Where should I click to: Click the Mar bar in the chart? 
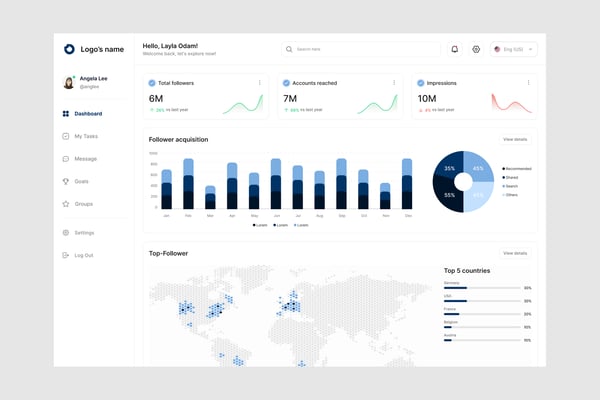210,197
